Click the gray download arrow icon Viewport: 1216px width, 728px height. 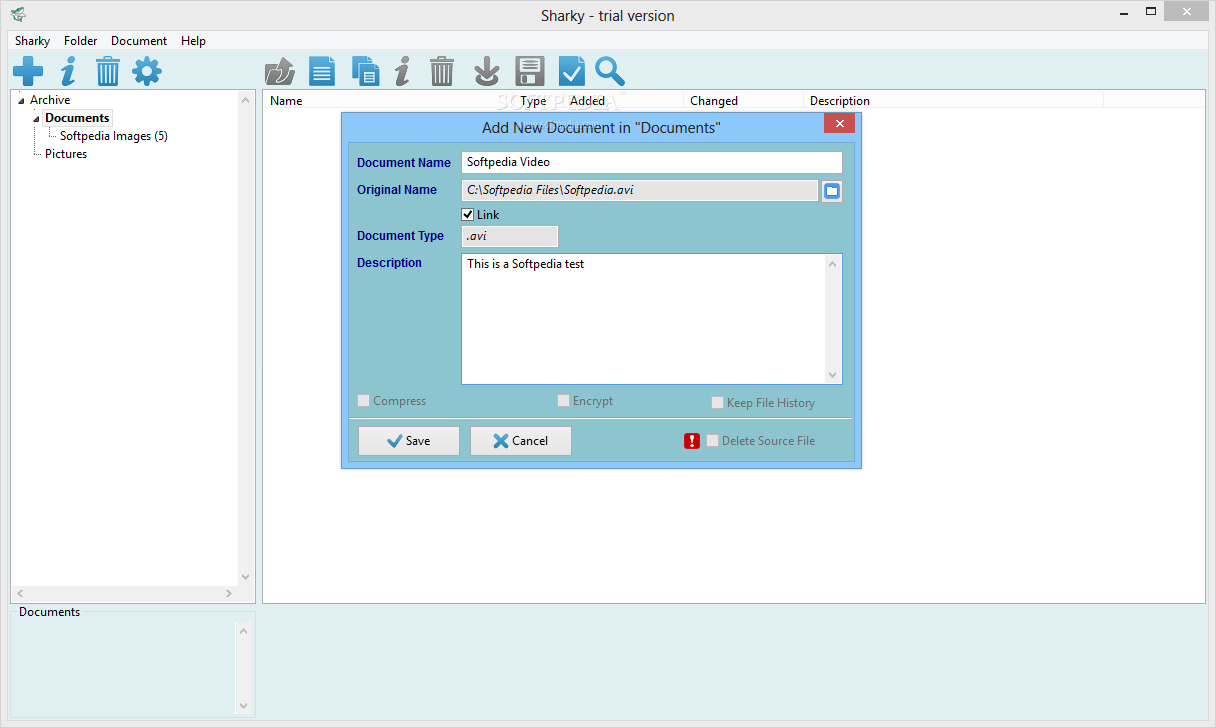click(x=486, y=71)
